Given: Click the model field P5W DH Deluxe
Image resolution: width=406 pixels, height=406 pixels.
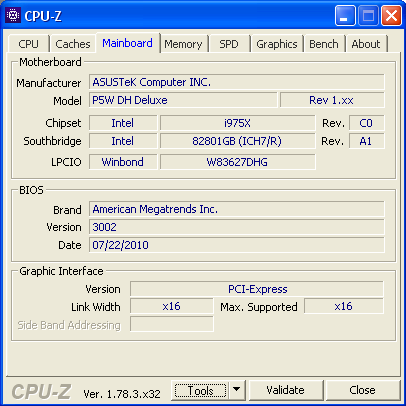Looking at the screenshot, I should coord(183,100).
